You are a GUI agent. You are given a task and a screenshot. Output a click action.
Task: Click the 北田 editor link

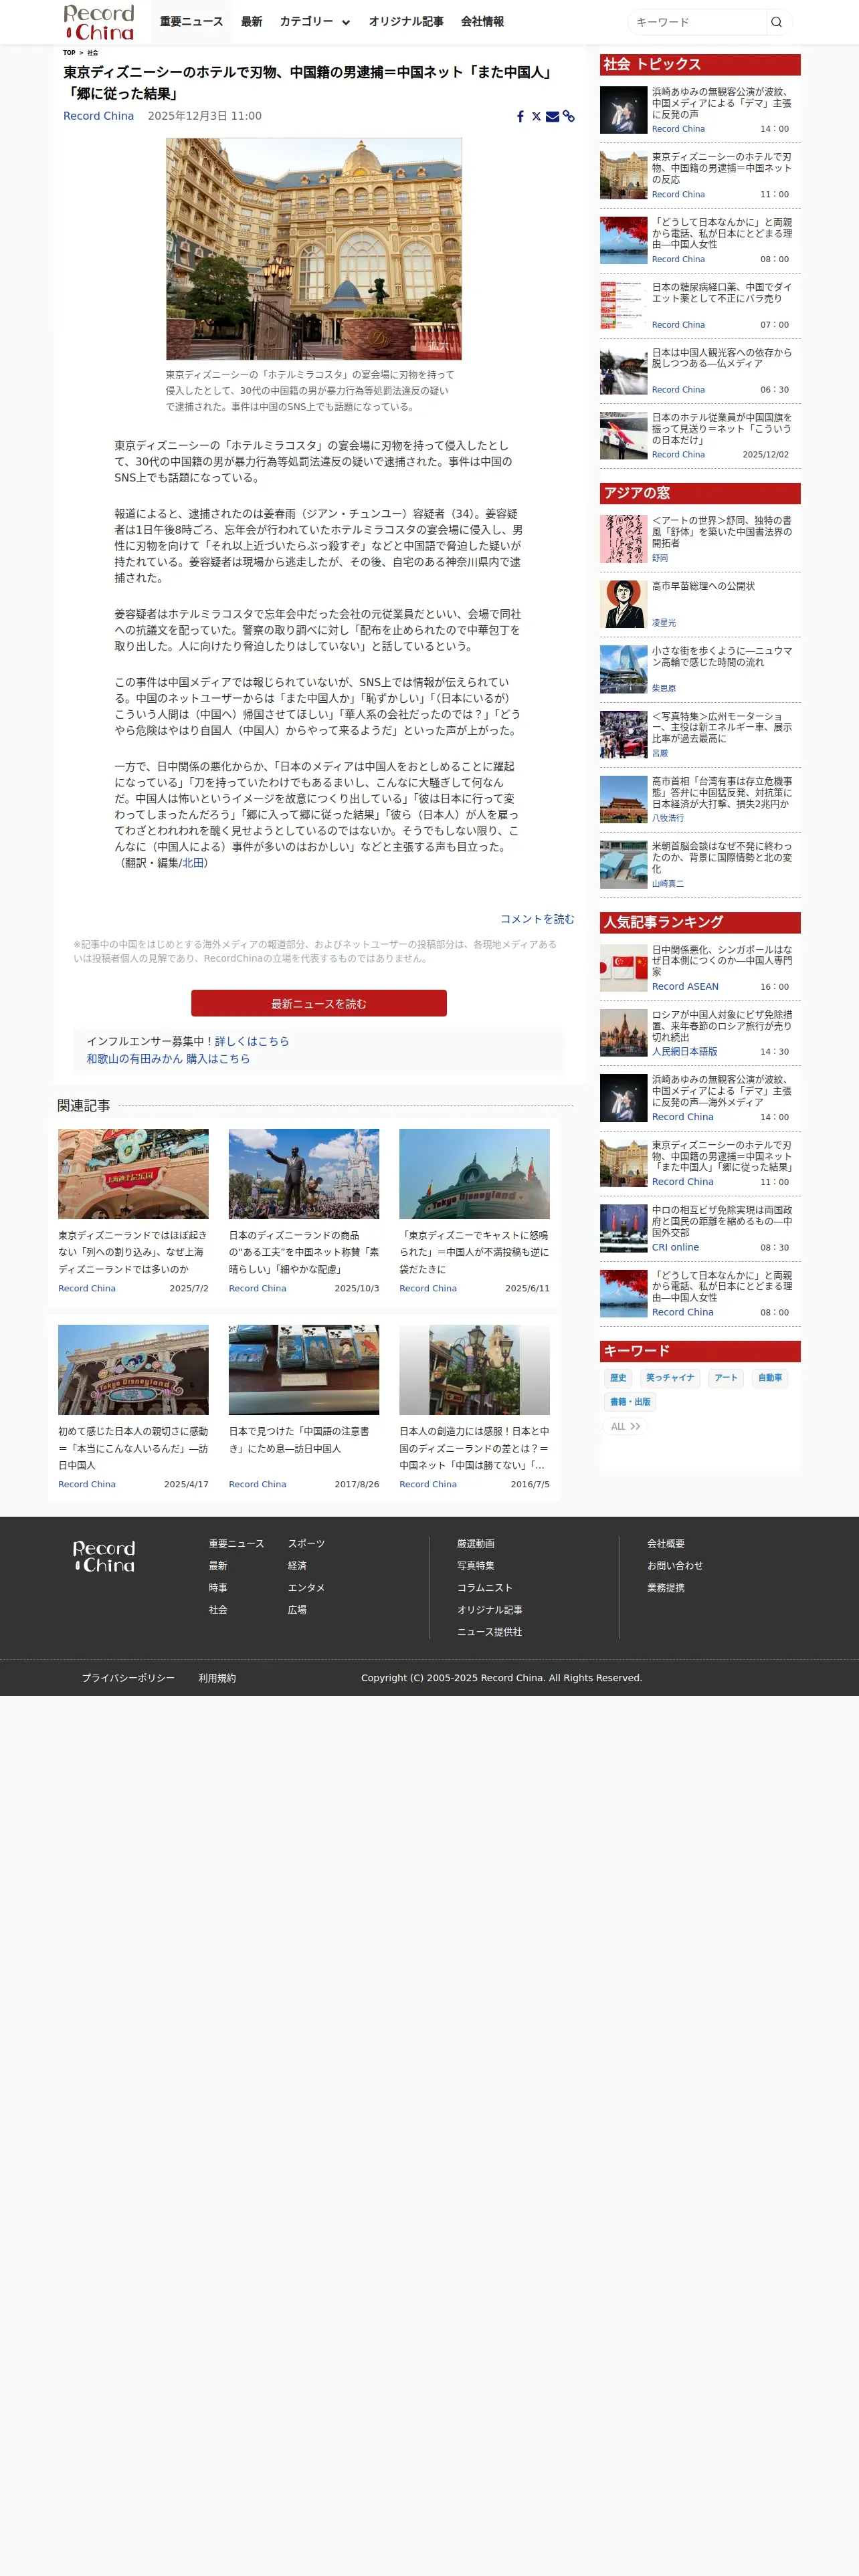point(192,863)
